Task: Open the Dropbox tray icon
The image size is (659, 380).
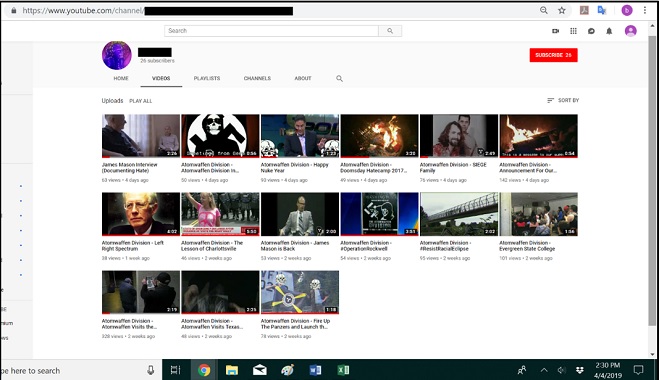Action: 580,370
